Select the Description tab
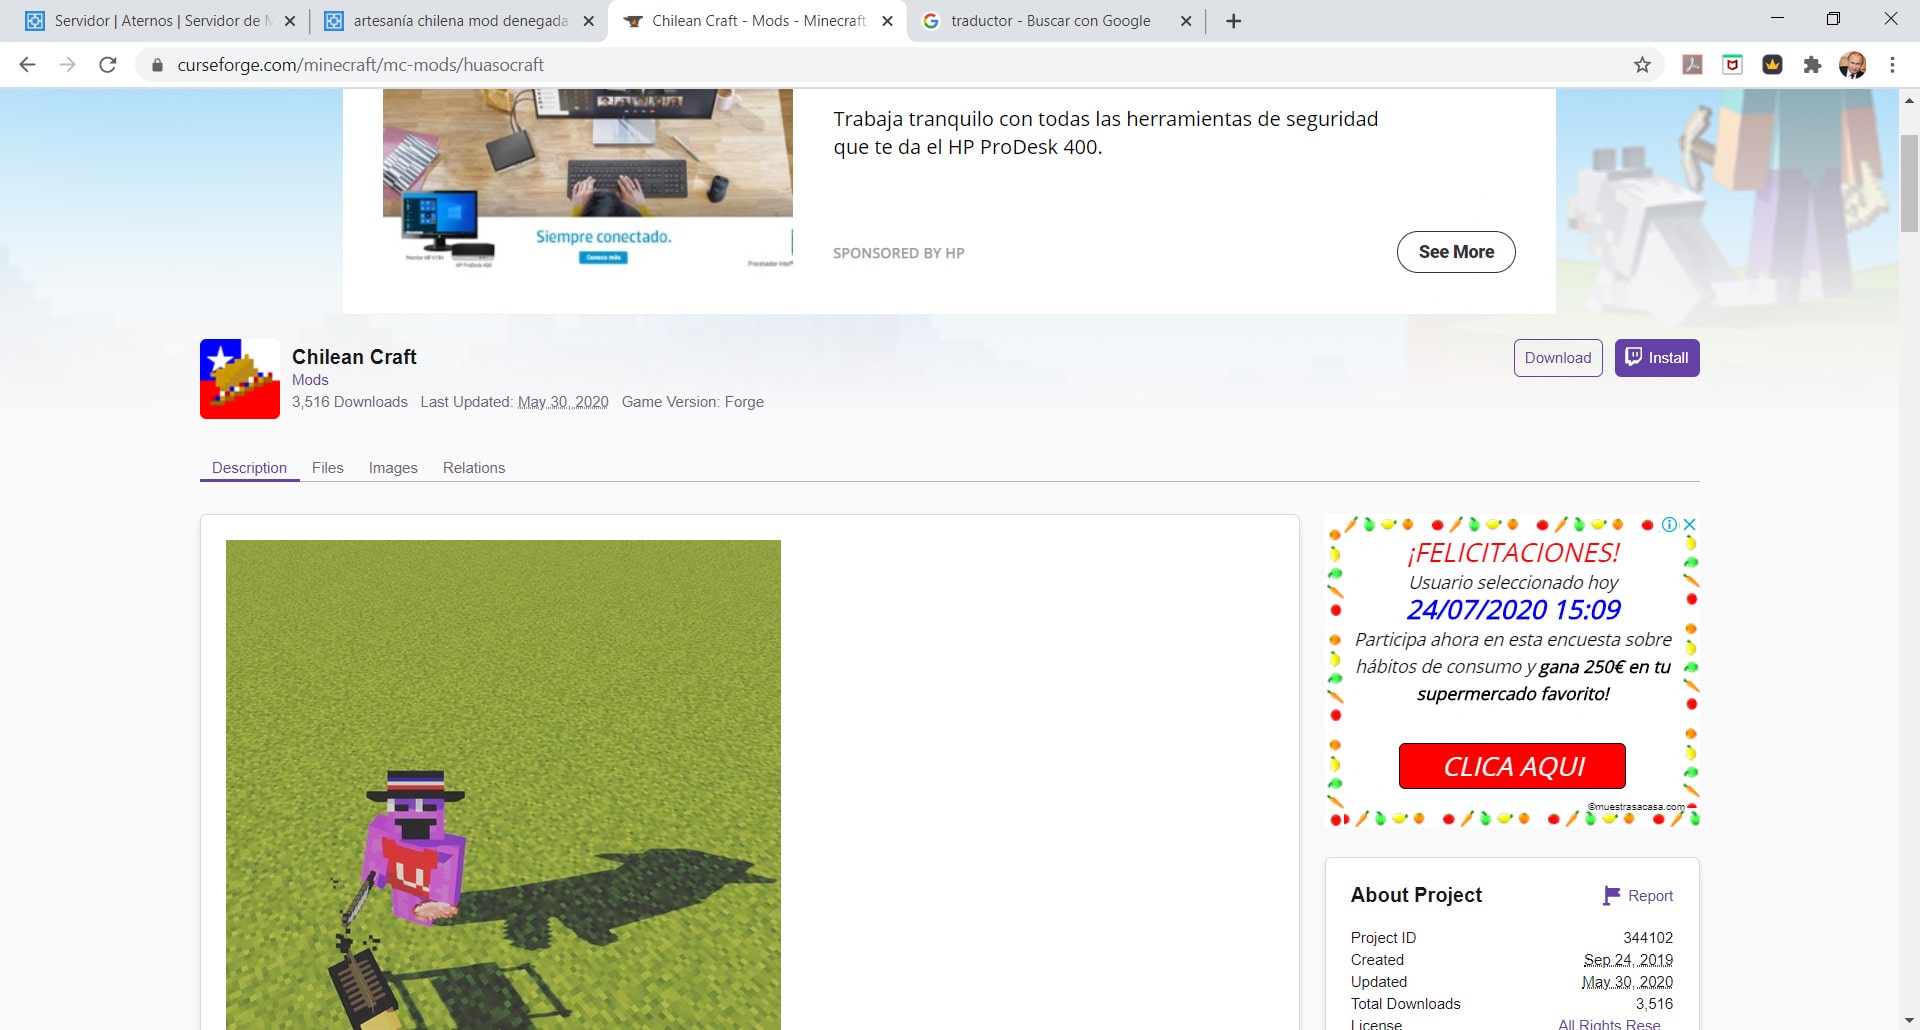The width and height of the screenshot is (1920, 1030). click(x=250, y=468)
